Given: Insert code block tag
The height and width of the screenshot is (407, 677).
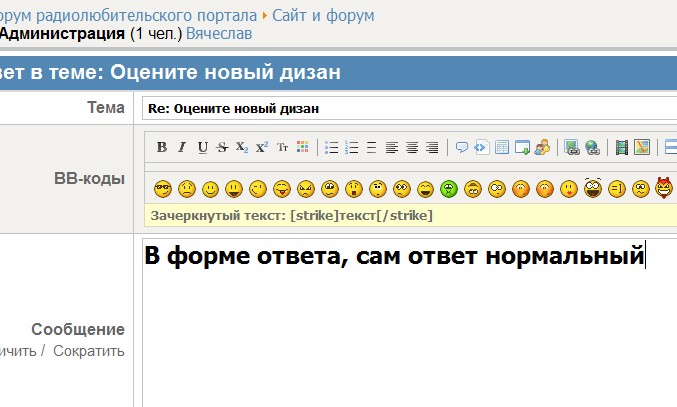Looking at the screenshot, I should pyautogui.click(x=481, y=147).
